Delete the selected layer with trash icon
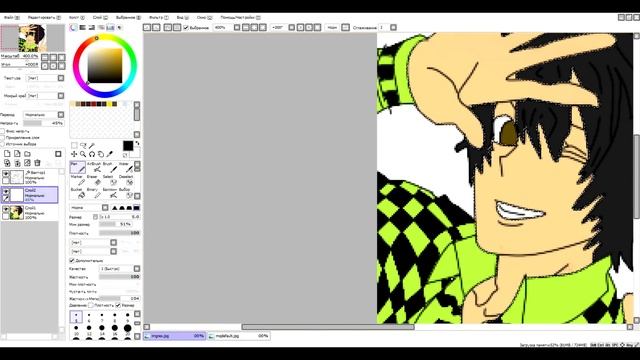 pyautogui.click(x=38, y=163)
